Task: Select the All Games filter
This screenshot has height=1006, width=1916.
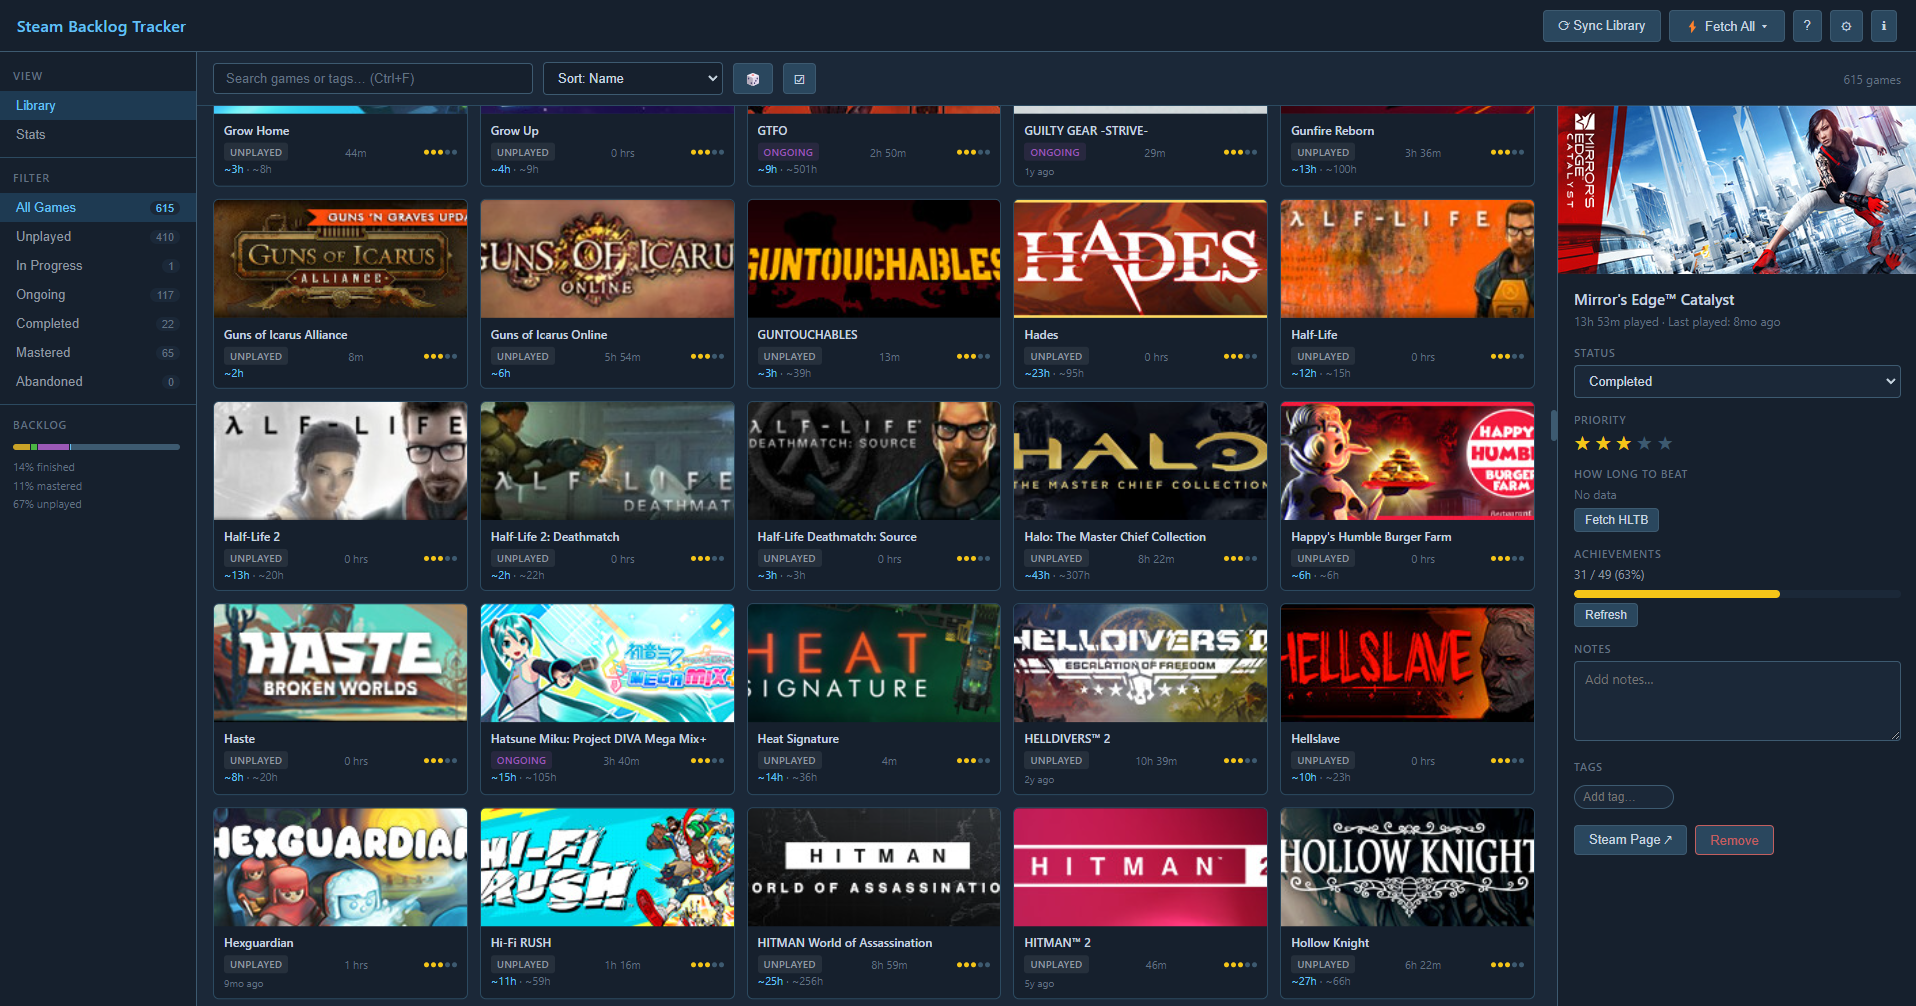Action: coord(98,207)
